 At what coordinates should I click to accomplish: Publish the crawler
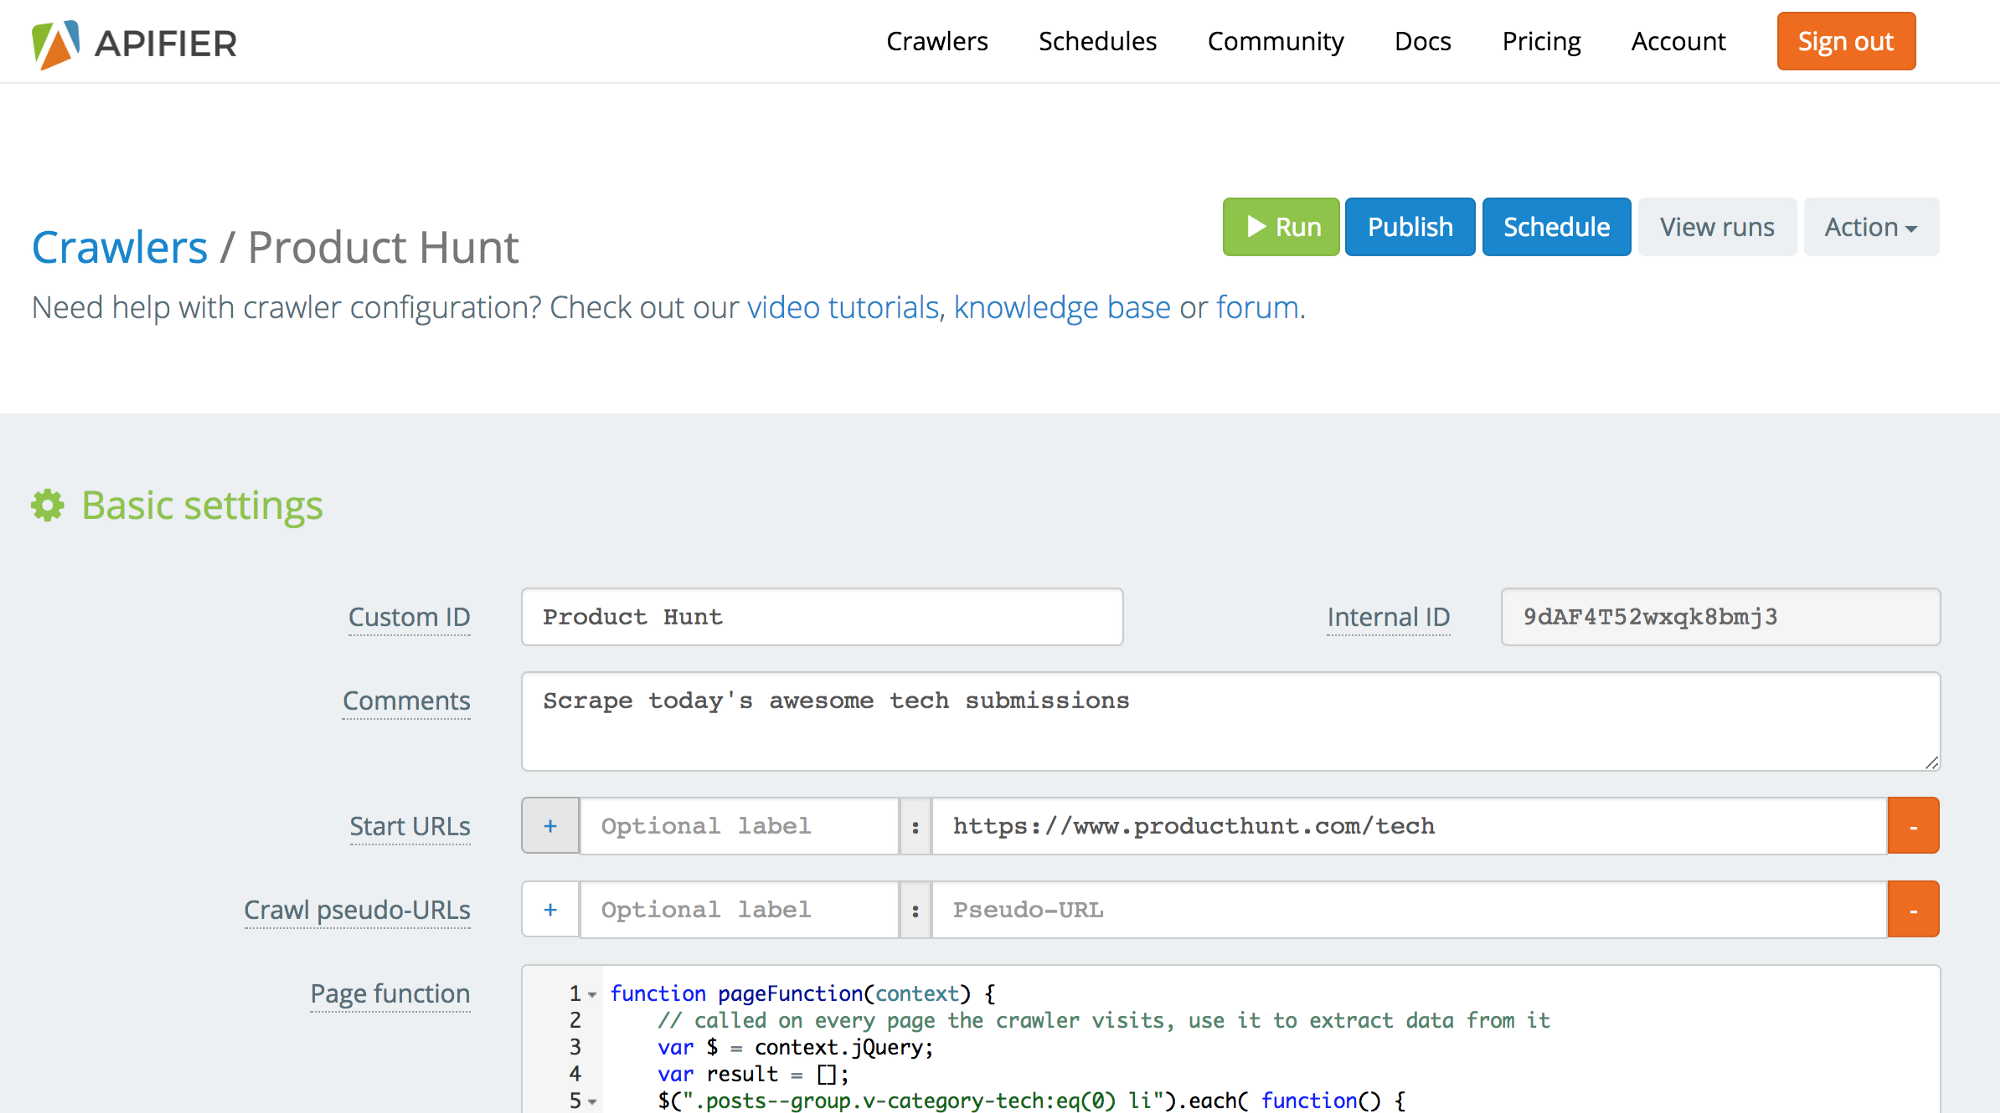pyautogui.click(x=1409, y=226)
